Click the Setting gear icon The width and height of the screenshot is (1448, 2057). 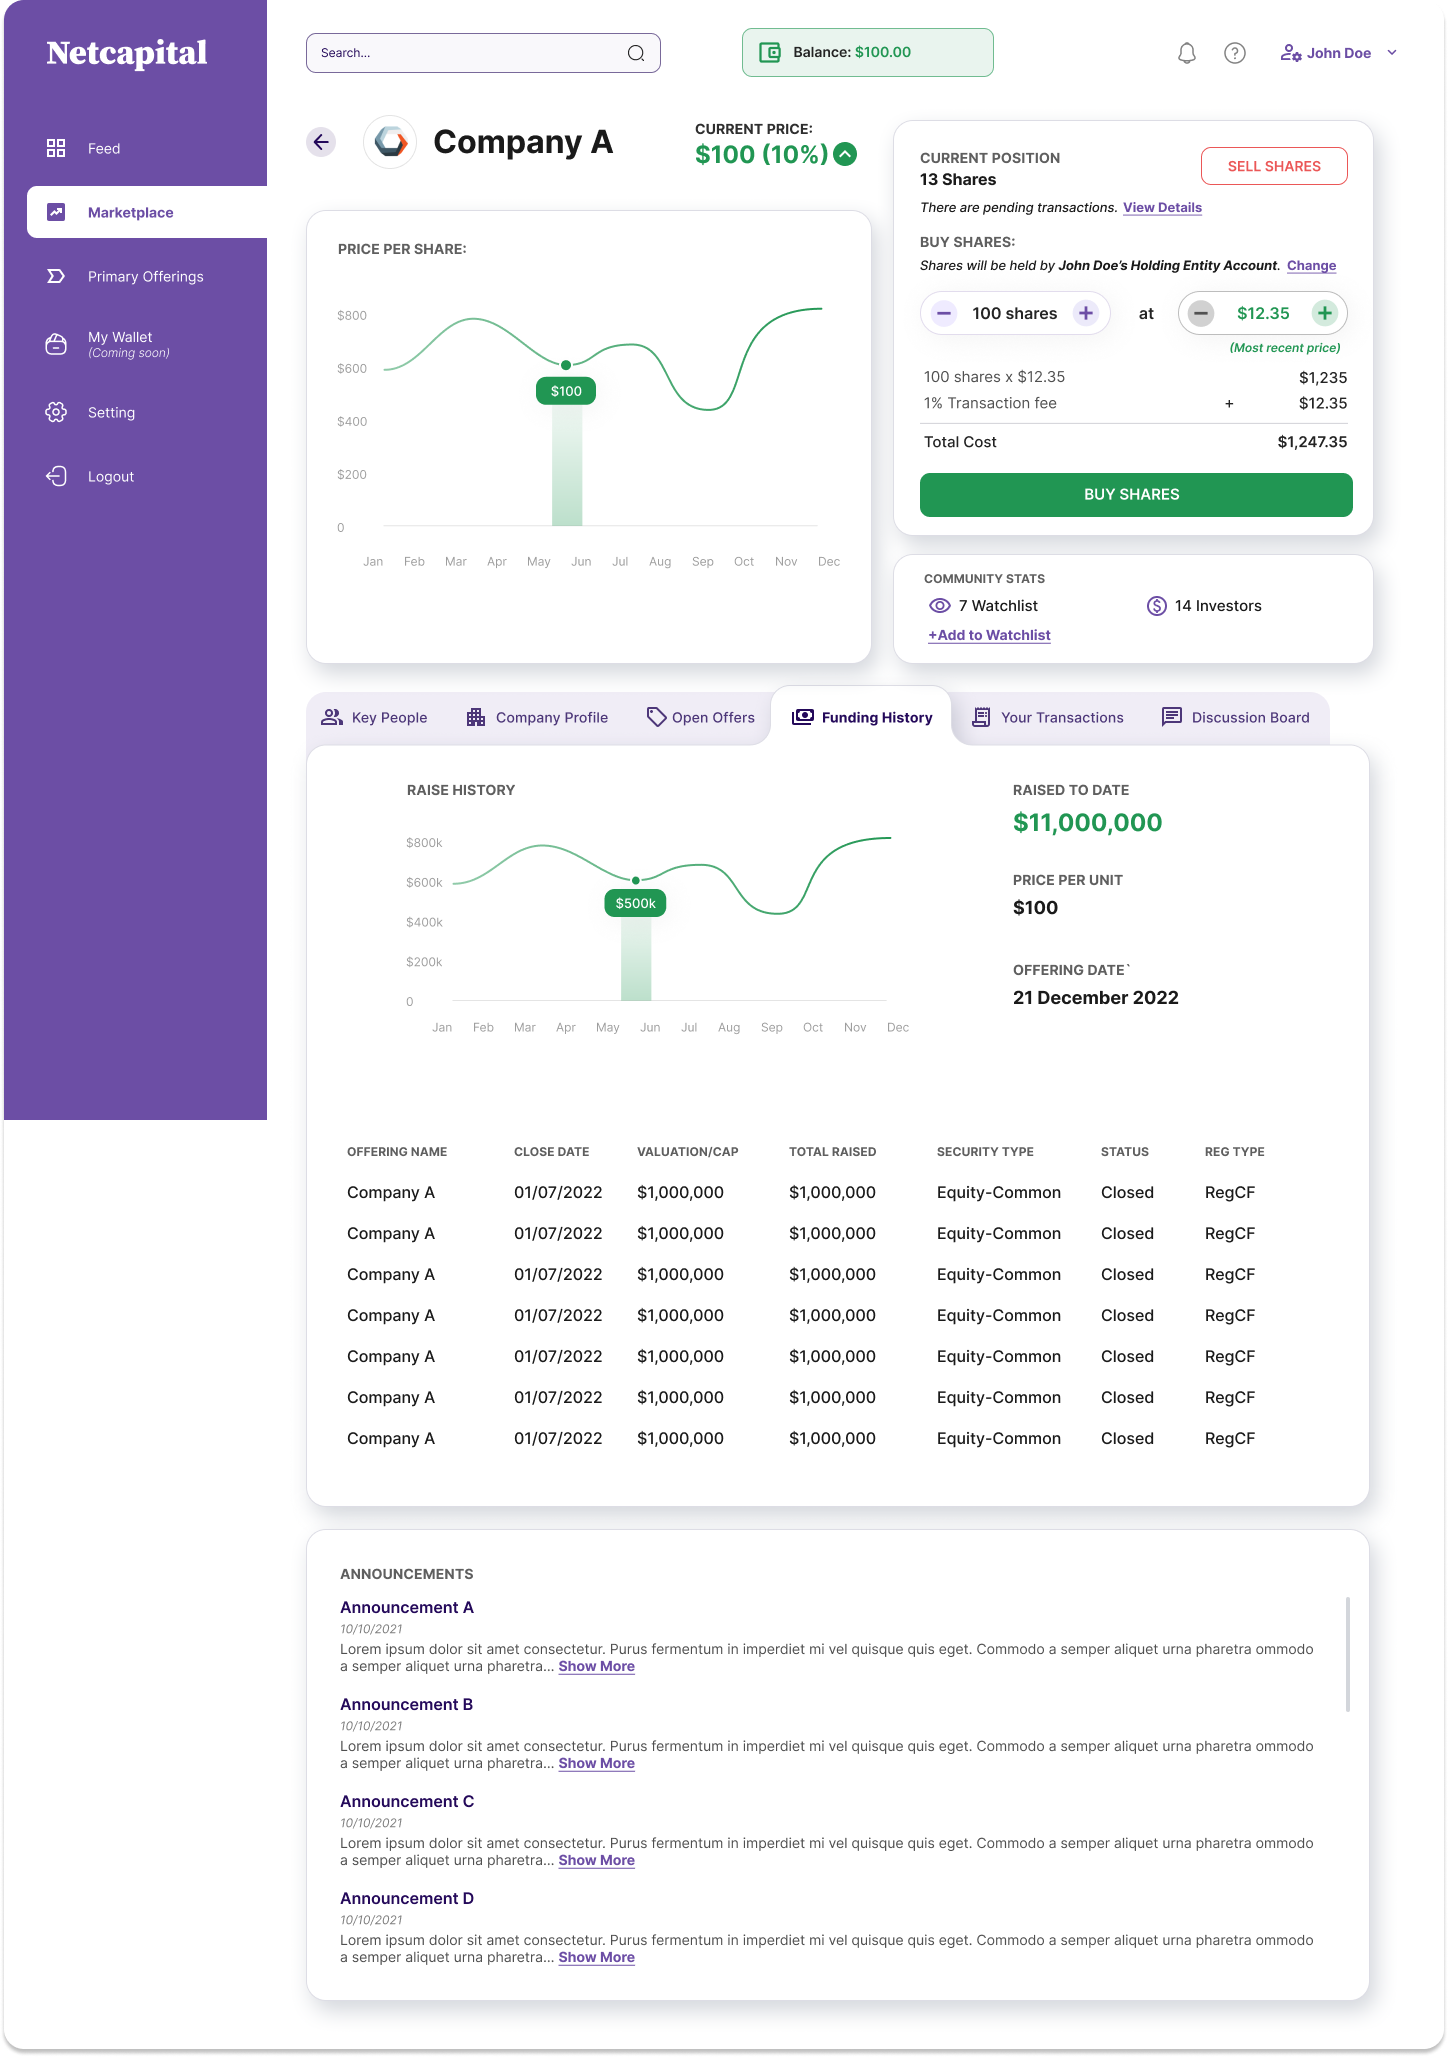[56, 412]
